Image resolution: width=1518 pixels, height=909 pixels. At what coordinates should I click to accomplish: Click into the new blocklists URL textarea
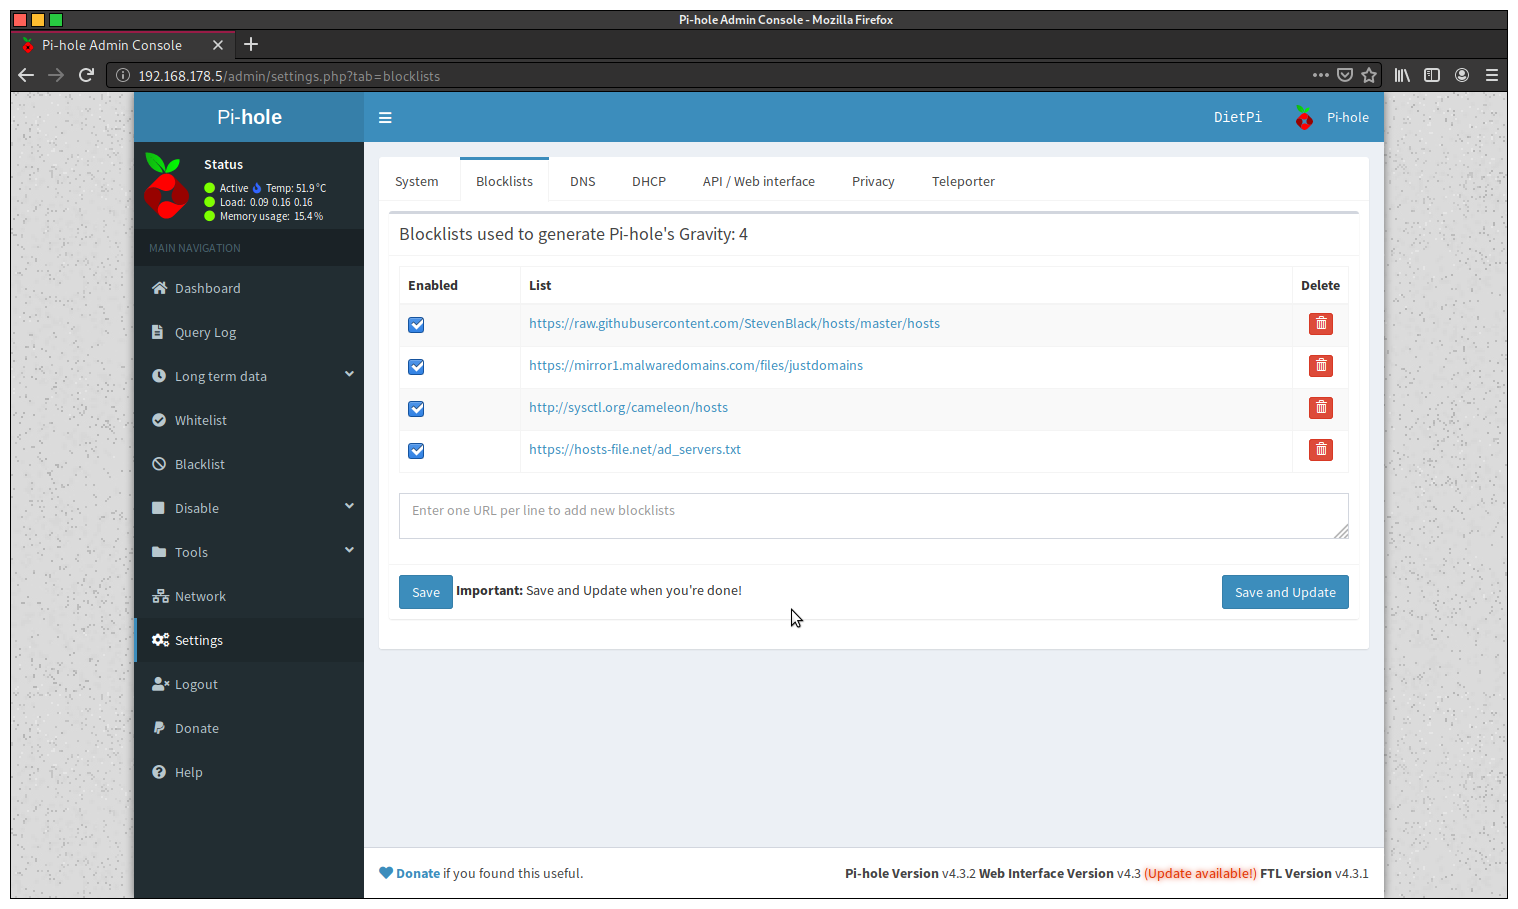(x=874, y=516)
